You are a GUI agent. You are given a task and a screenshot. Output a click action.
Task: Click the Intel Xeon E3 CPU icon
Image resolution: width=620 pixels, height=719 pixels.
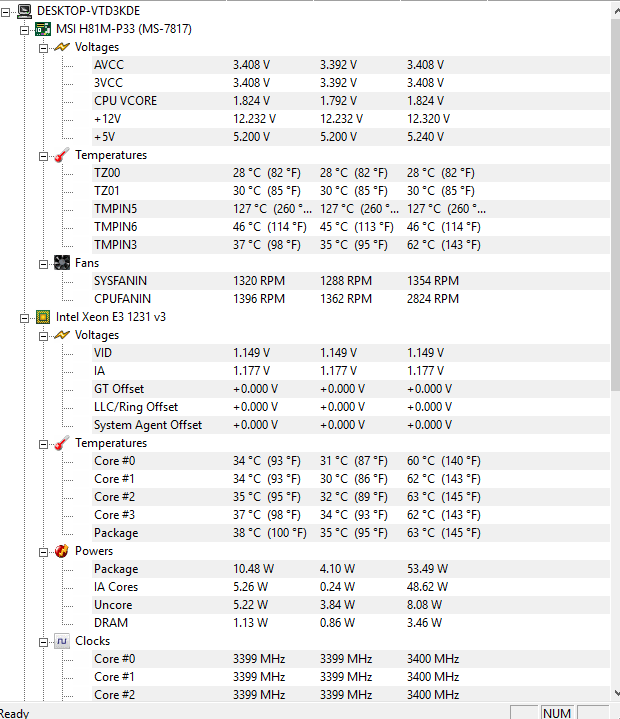[43, 317]
